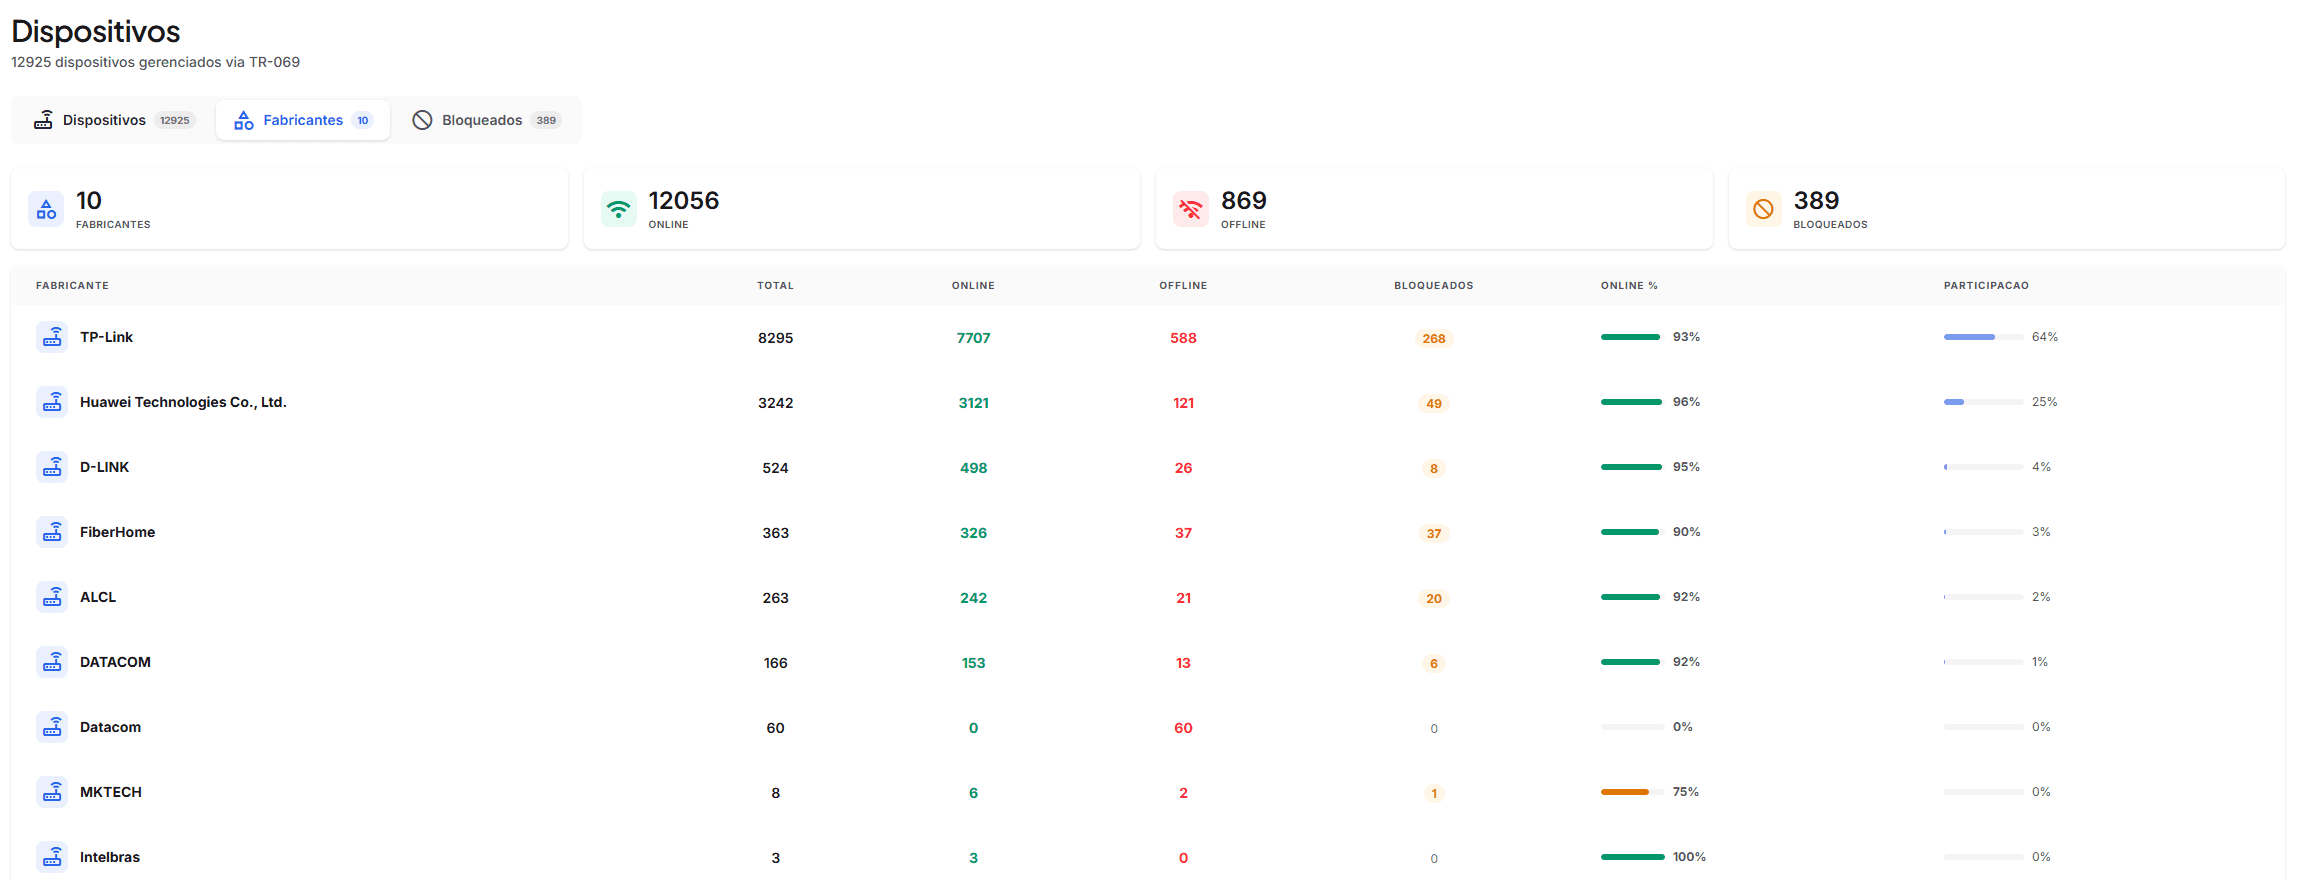
Task: Click the 37 blocked badge for FiberHome
Action: click(1434, 533)
